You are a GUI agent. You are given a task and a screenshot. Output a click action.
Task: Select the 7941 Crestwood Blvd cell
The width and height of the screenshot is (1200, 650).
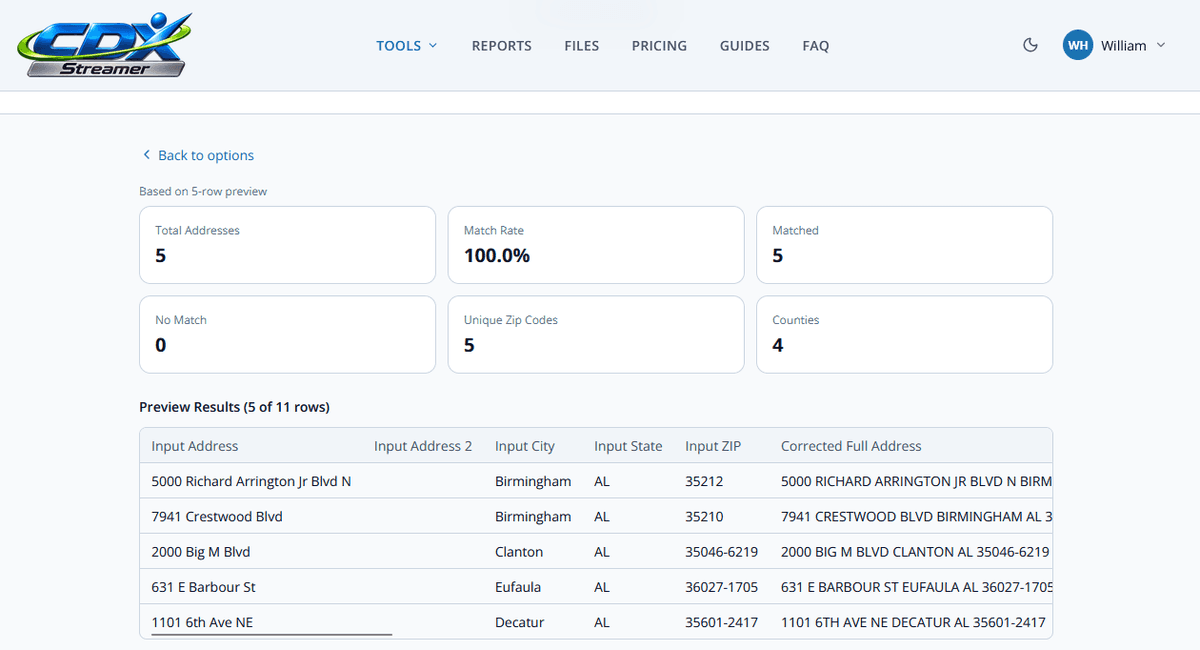point(217,516)
